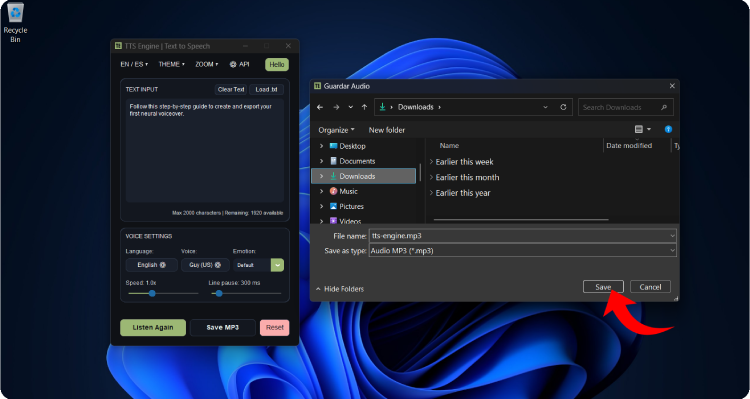Click the Guardar Audio dialog logo icon
750x399 pixels.
pyautogui.click(x=317, y=86)
